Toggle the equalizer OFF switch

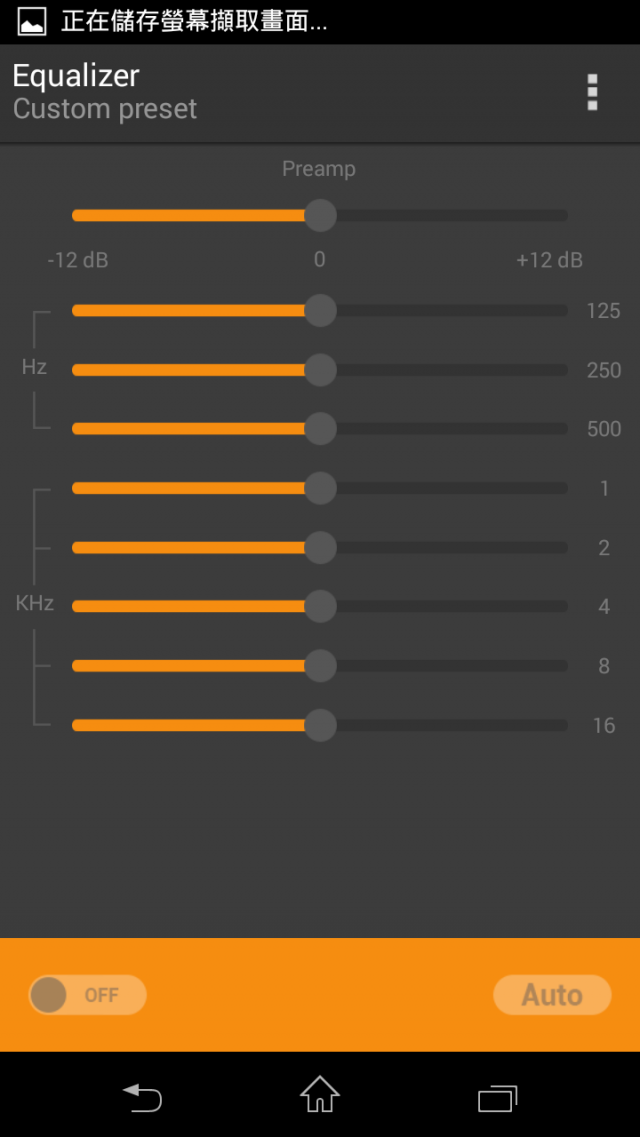pyautogui.click(x=87, y=994)
